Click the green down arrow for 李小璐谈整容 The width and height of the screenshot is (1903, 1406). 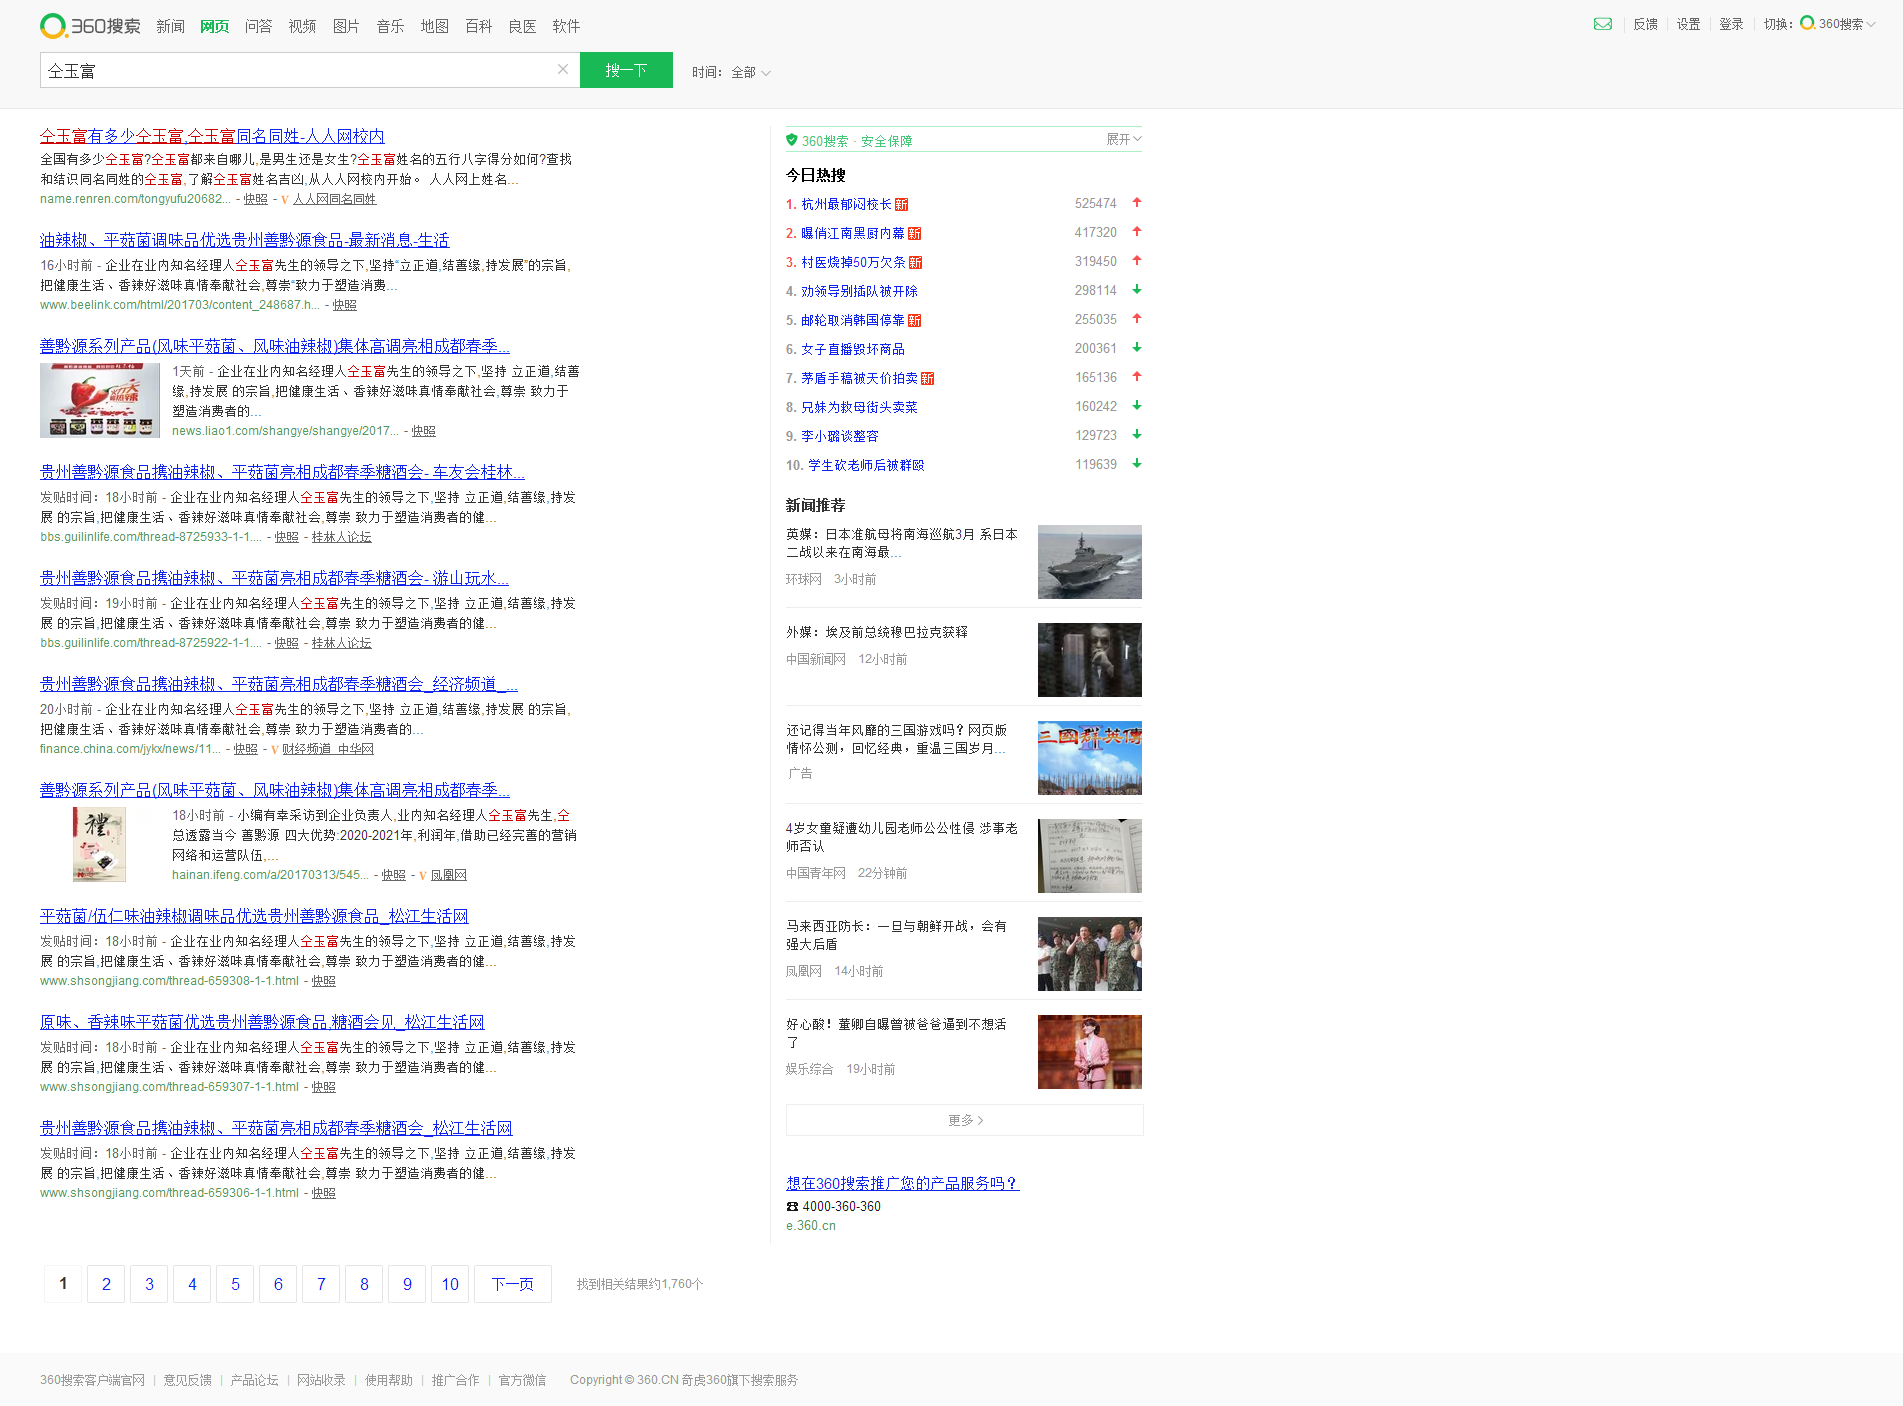(1137, 434)
